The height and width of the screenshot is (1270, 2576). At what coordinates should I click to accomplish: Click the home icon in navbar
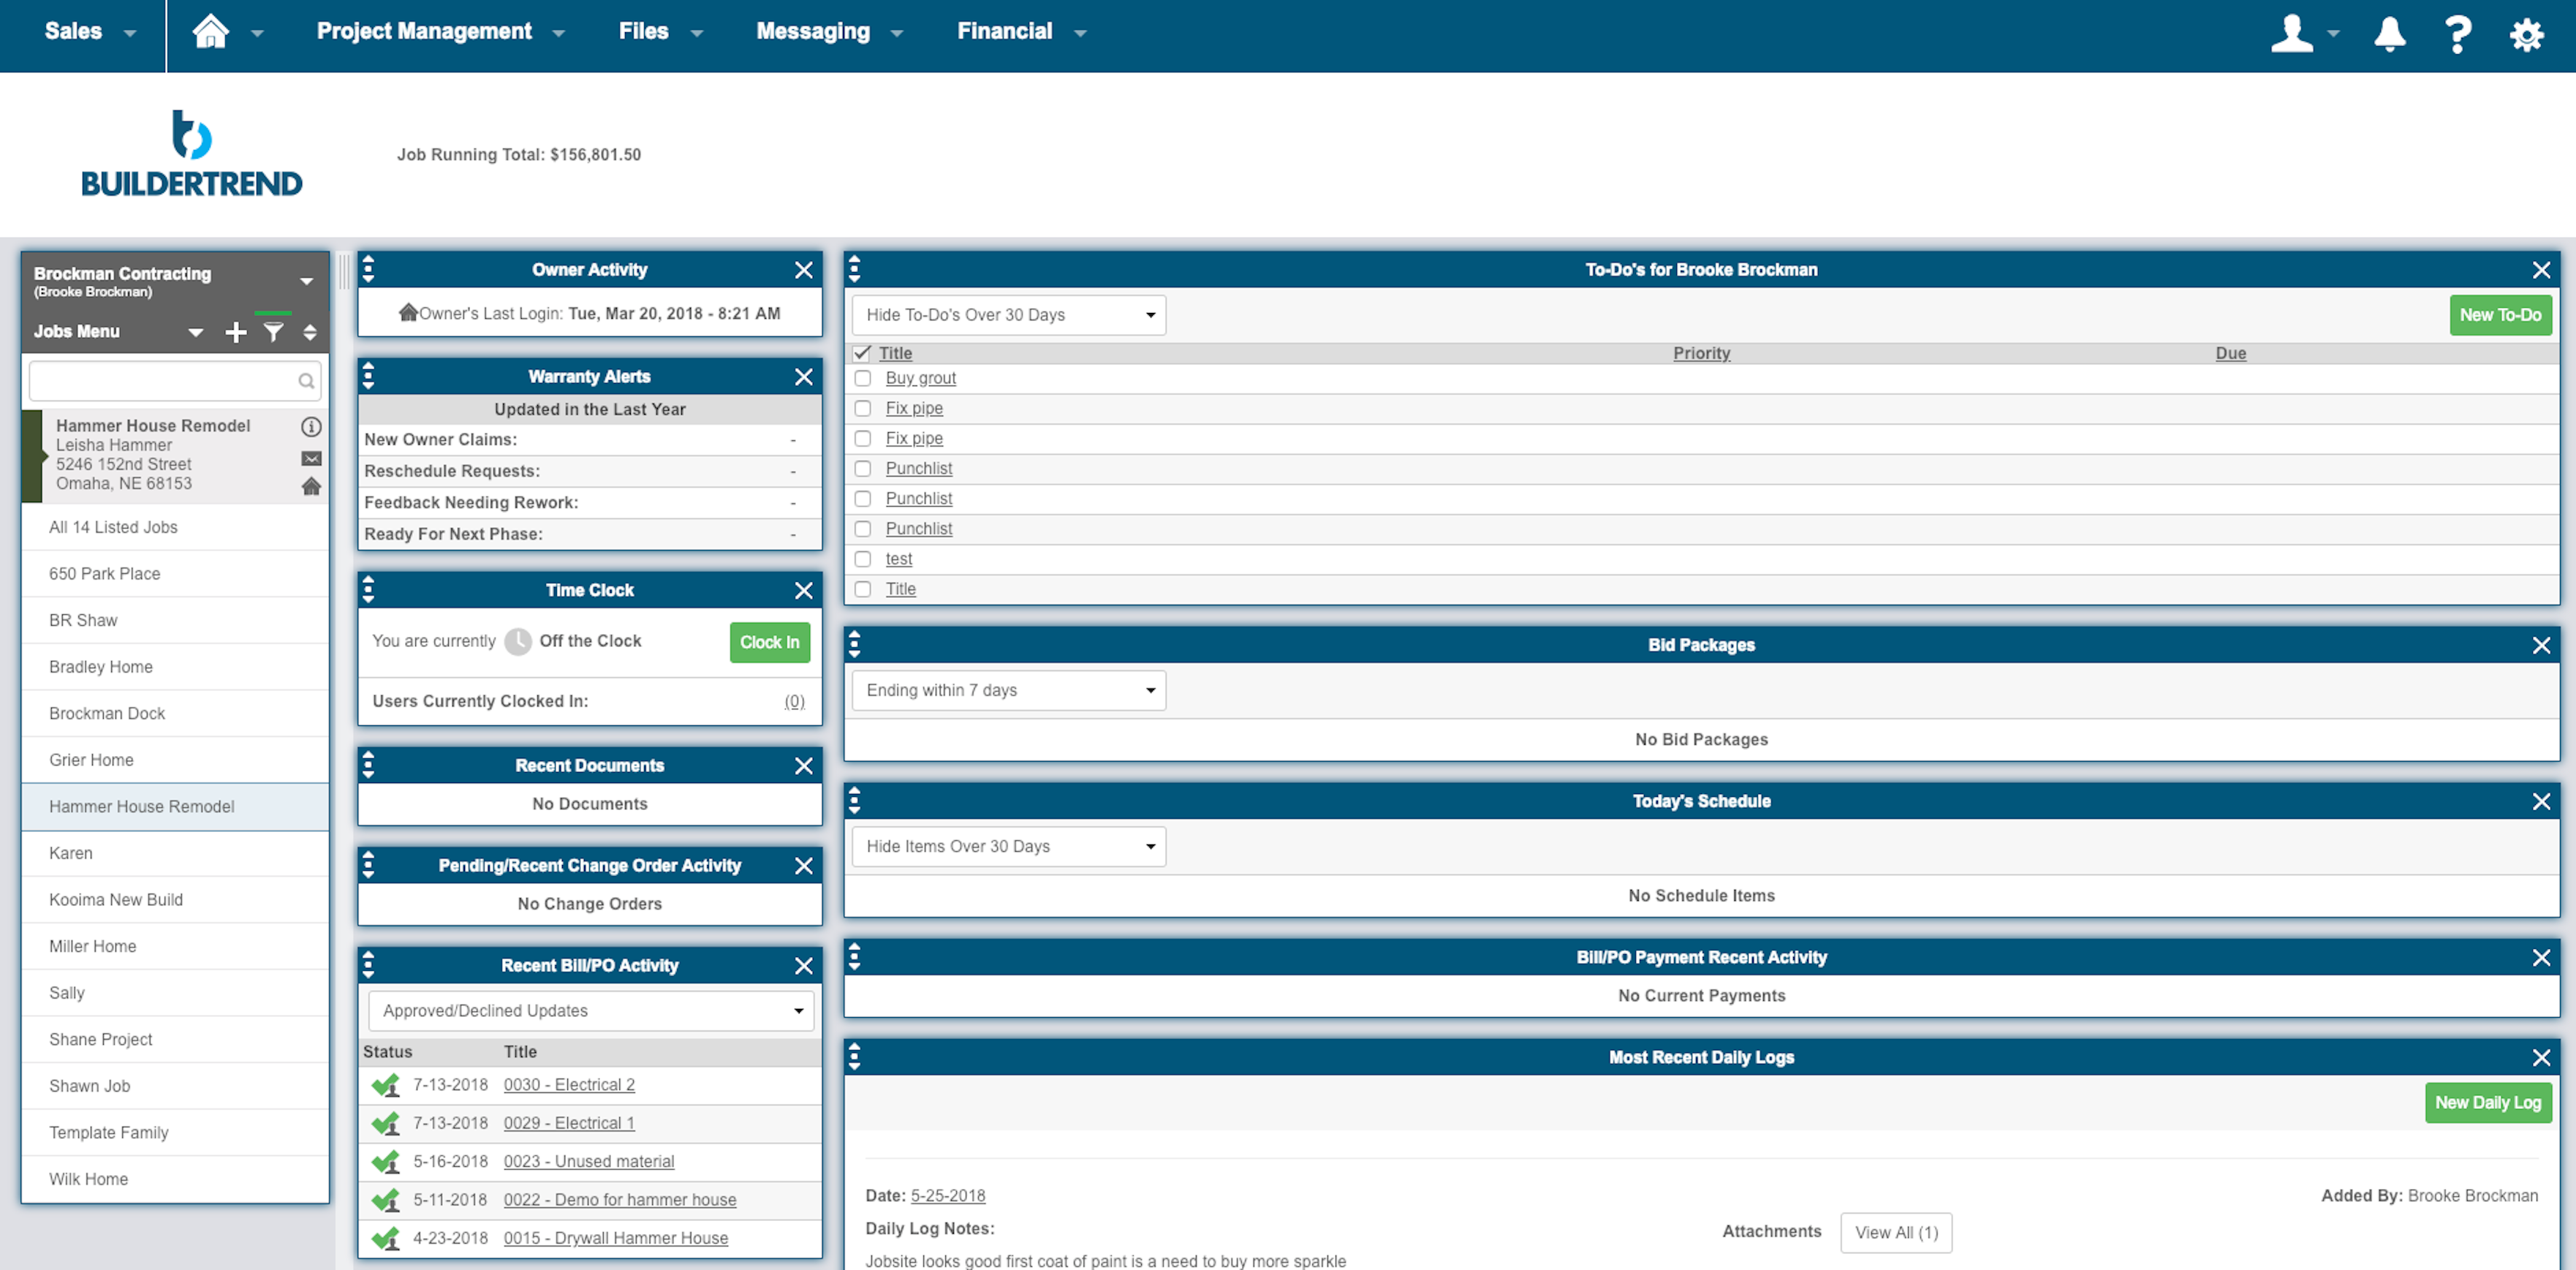210,32
